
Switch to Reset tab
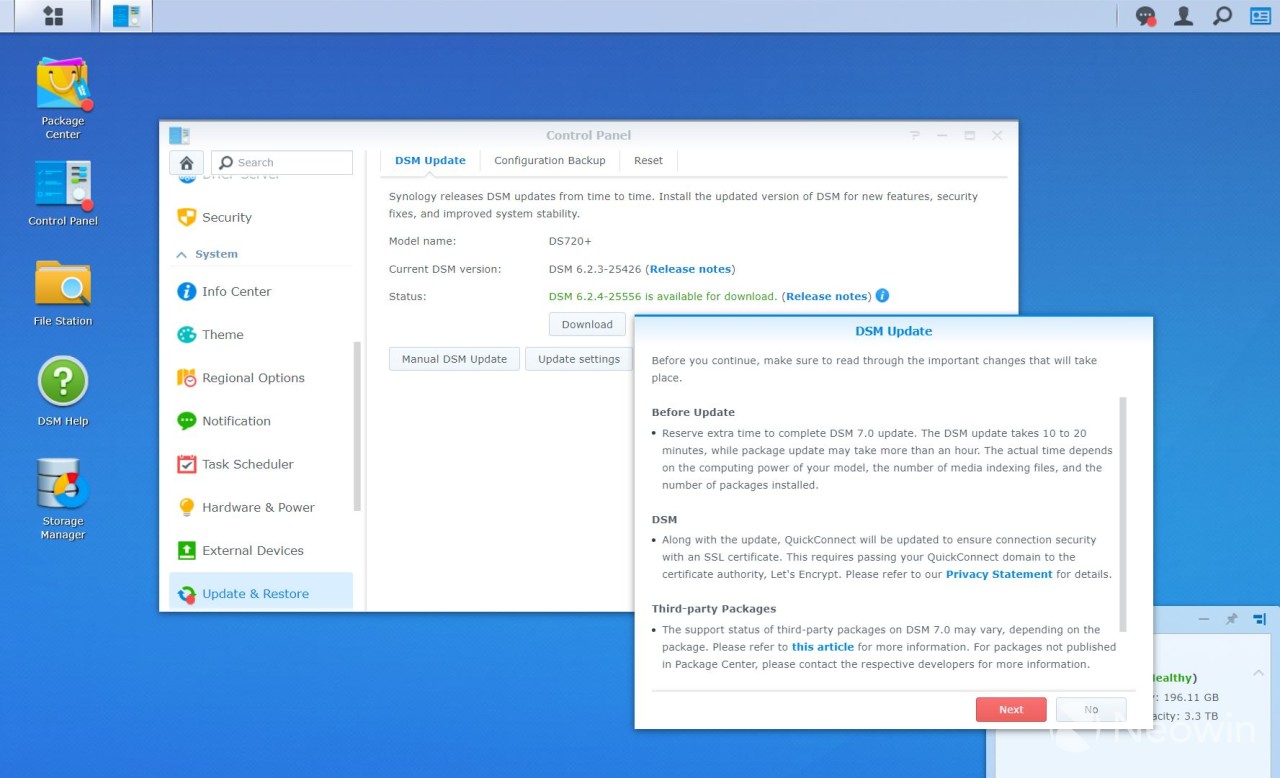tap(648, 160)
